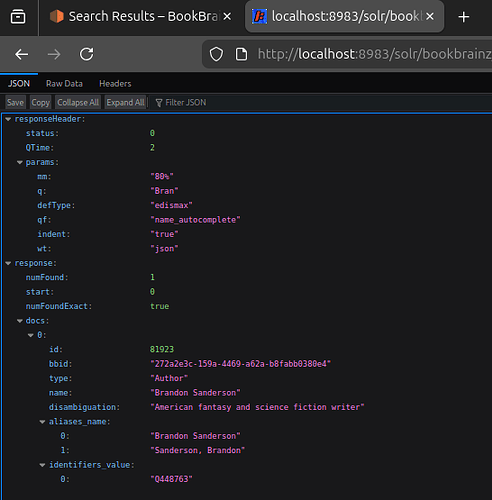This screenshot has height=500, width=492.
Task: Collapse the params node
Action: (20, 162)
